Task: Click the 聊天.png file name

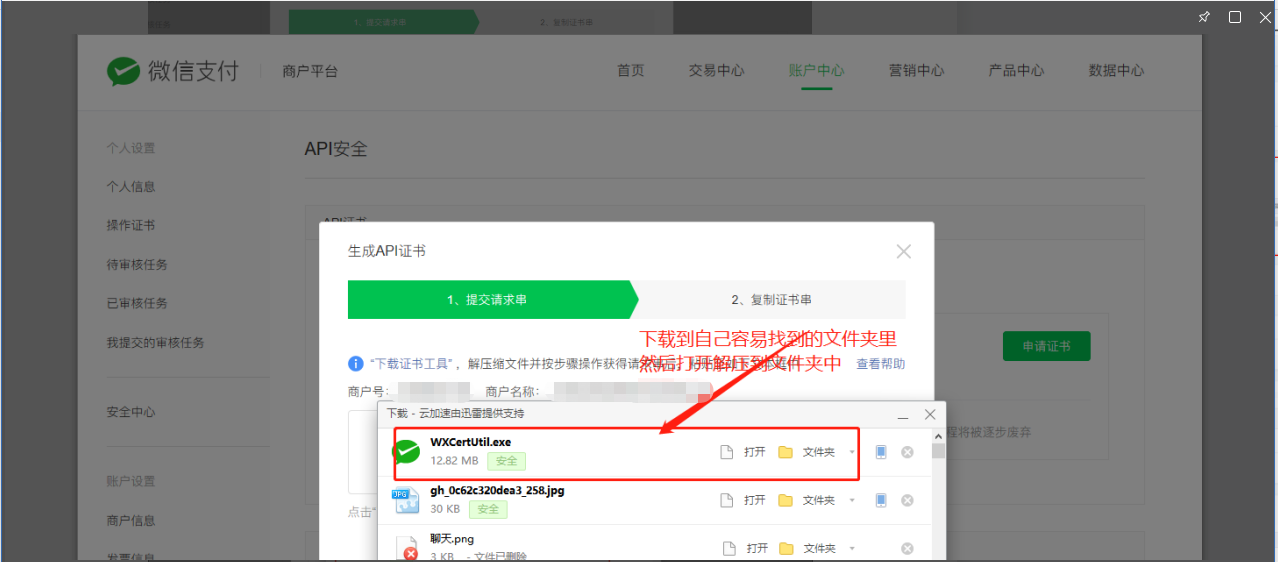Action: click(452, 539)
